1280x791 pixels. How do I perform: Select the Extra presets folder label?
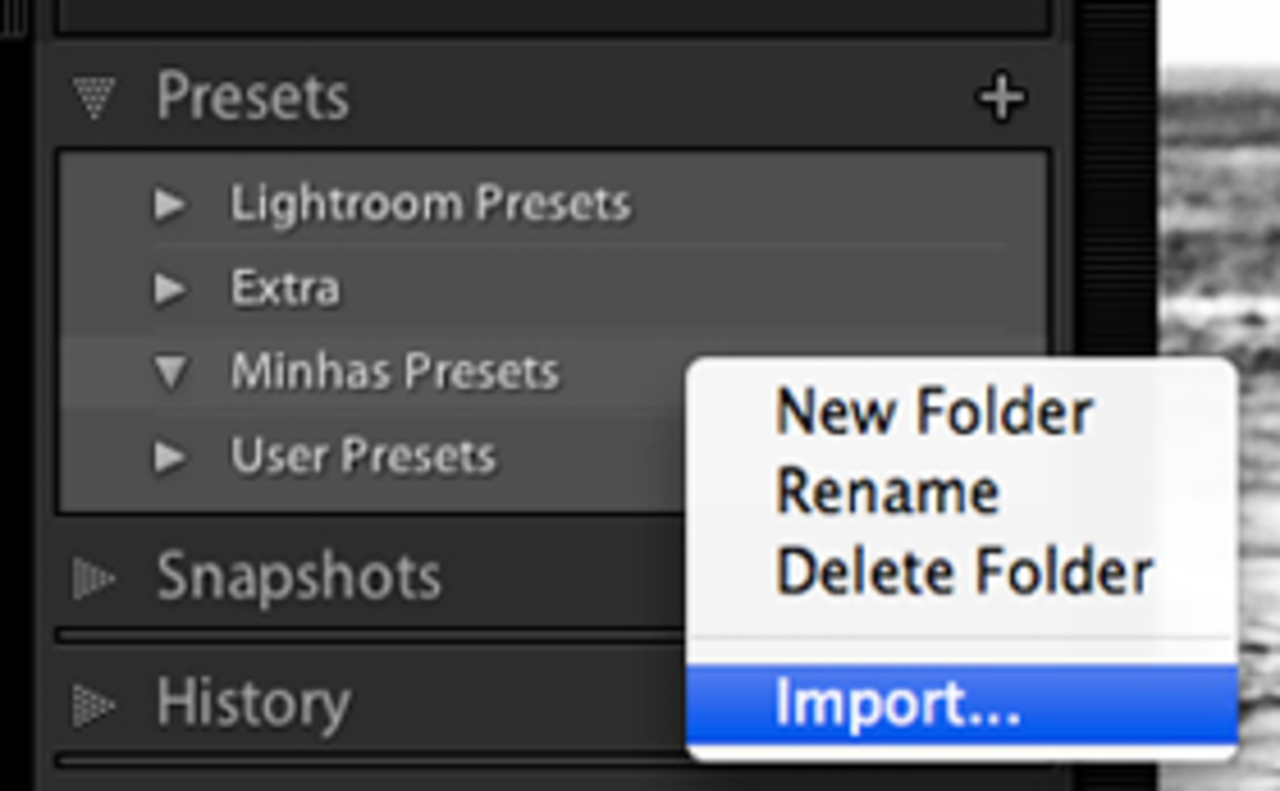click(x=285, y=289)
